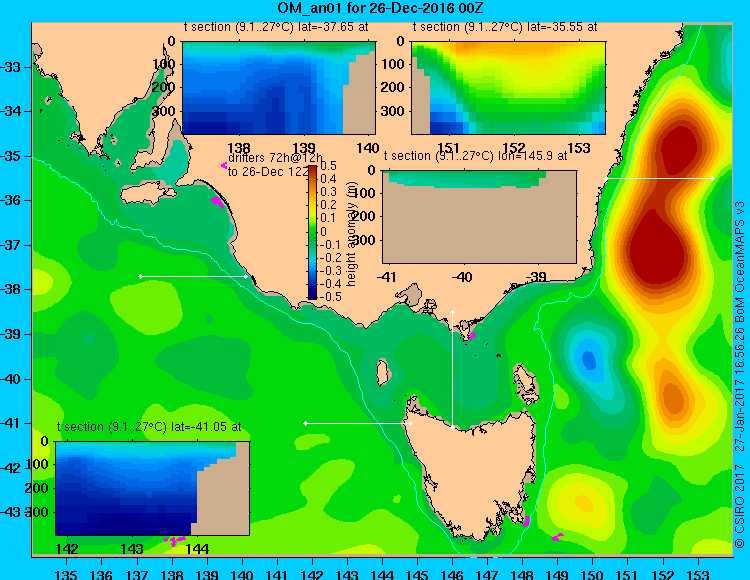Pick the dark red top of the height anomaly colorbar
The image size is (750, 580).
coord(312,169)
